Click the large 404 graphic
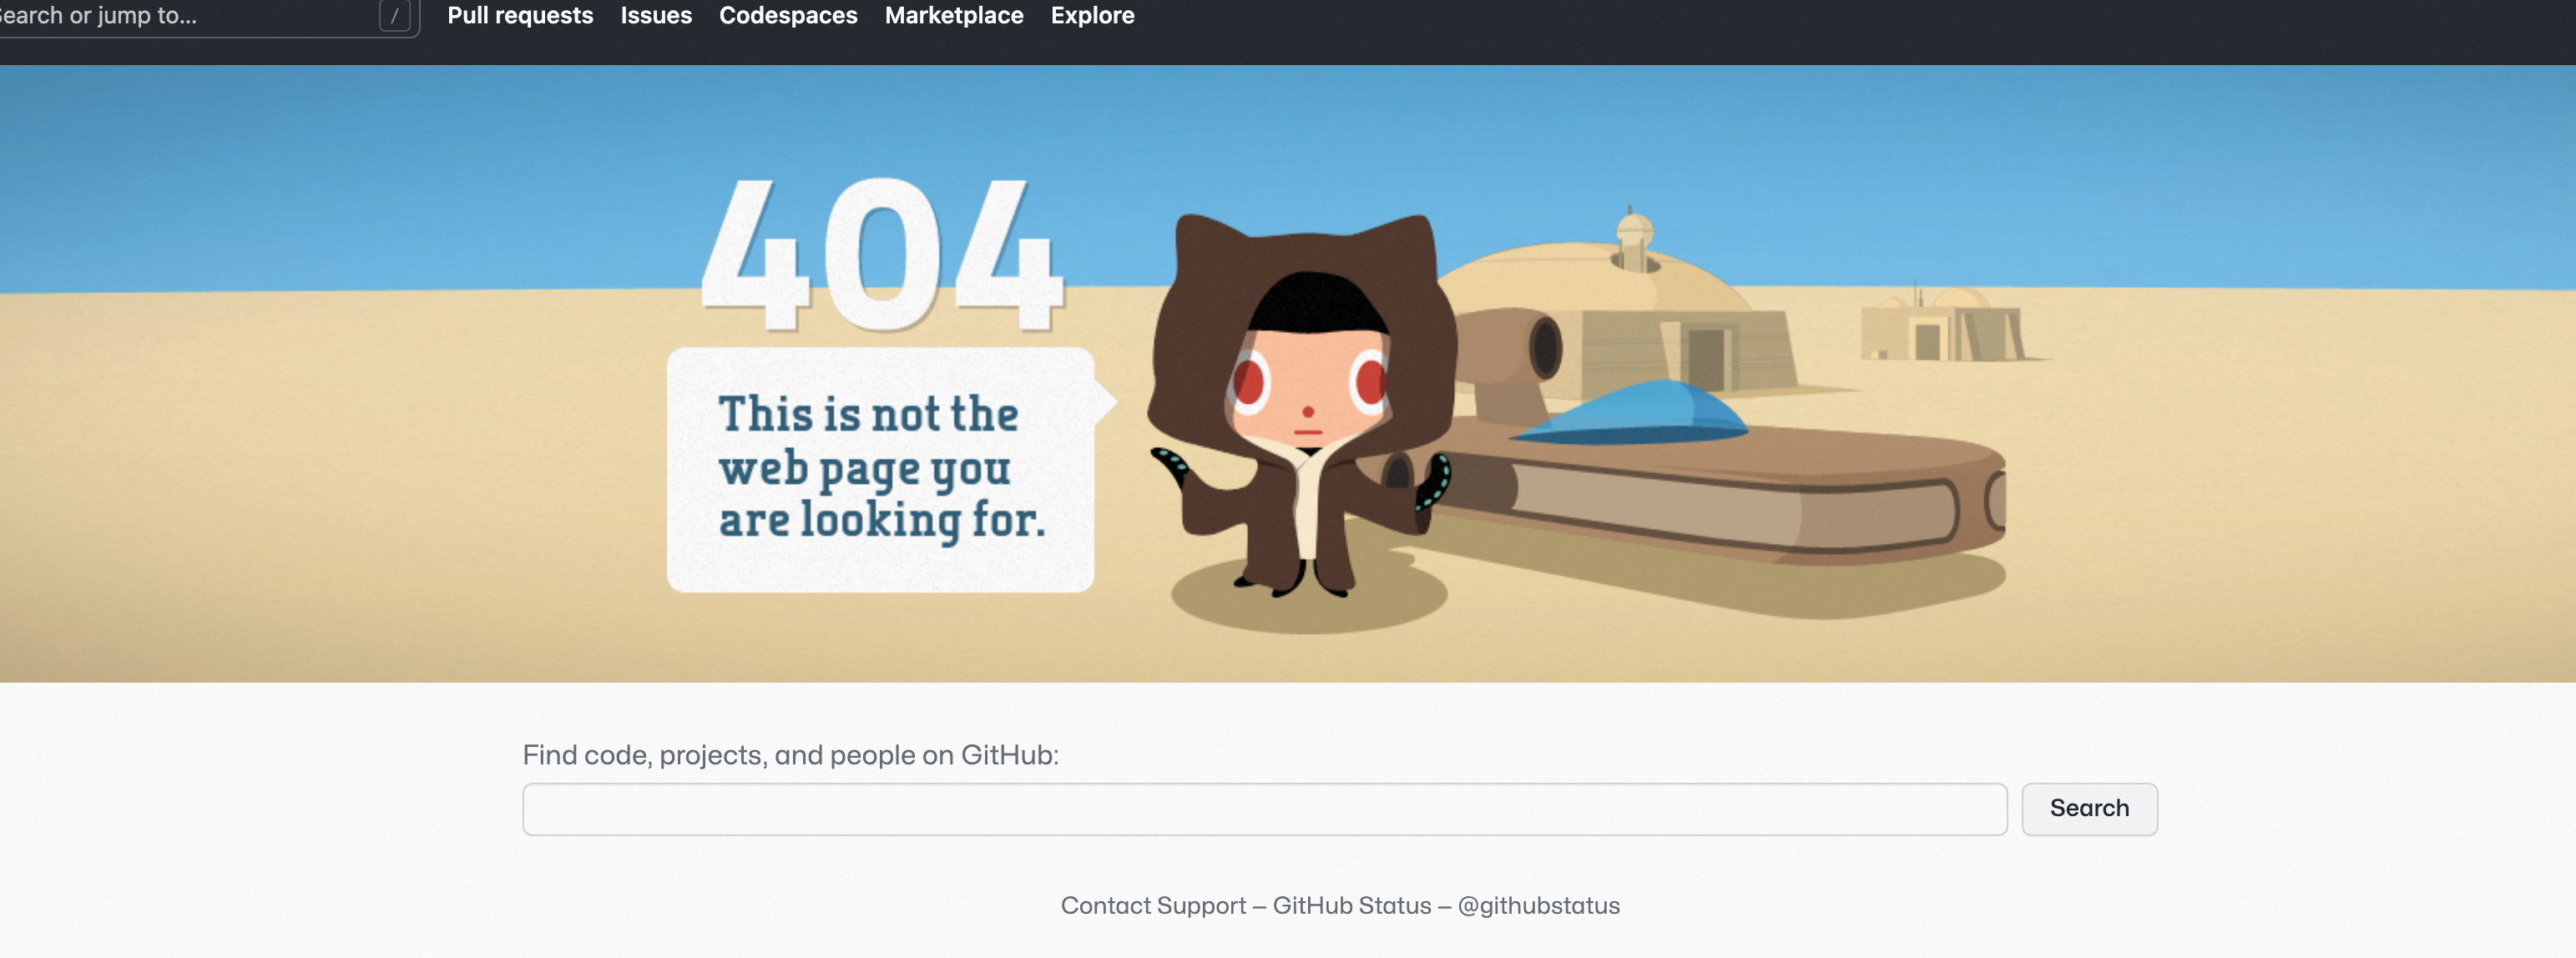The width and height of the screenshot is (2576, 958). [x=882, y=256]
